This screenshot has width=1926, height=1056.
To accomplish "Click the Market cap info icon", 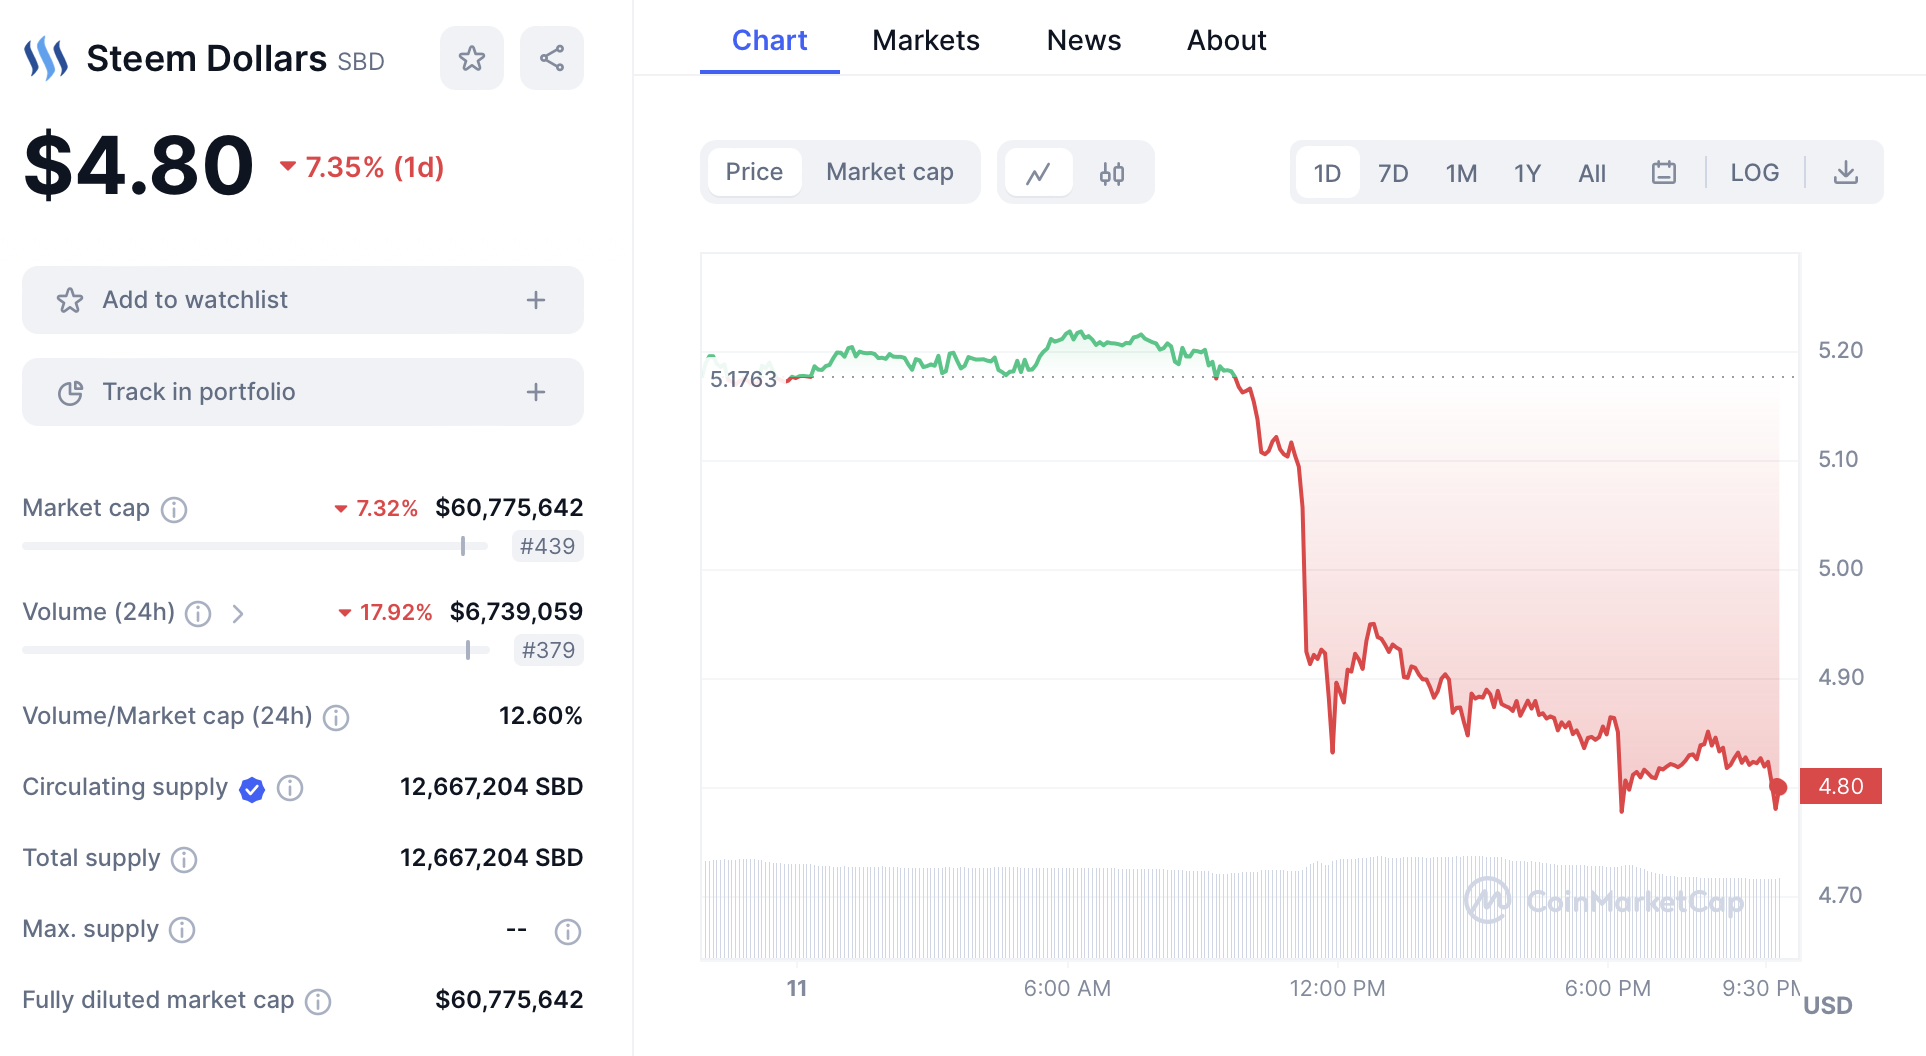I will click(174, 510).
